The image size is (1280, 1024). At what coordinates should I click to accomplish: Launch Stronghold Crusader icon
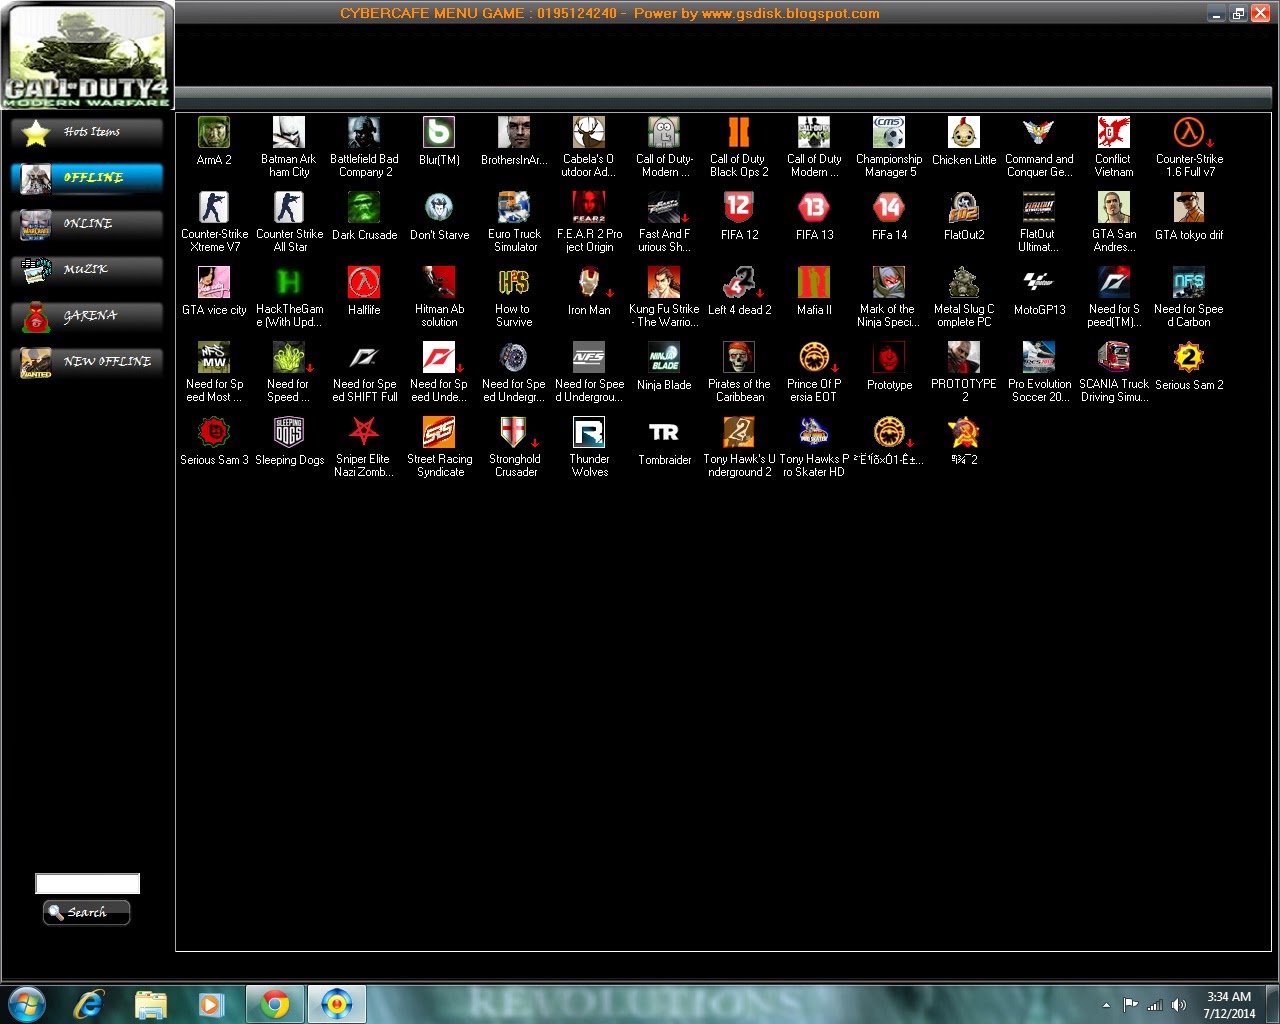[x=514, y=432]
